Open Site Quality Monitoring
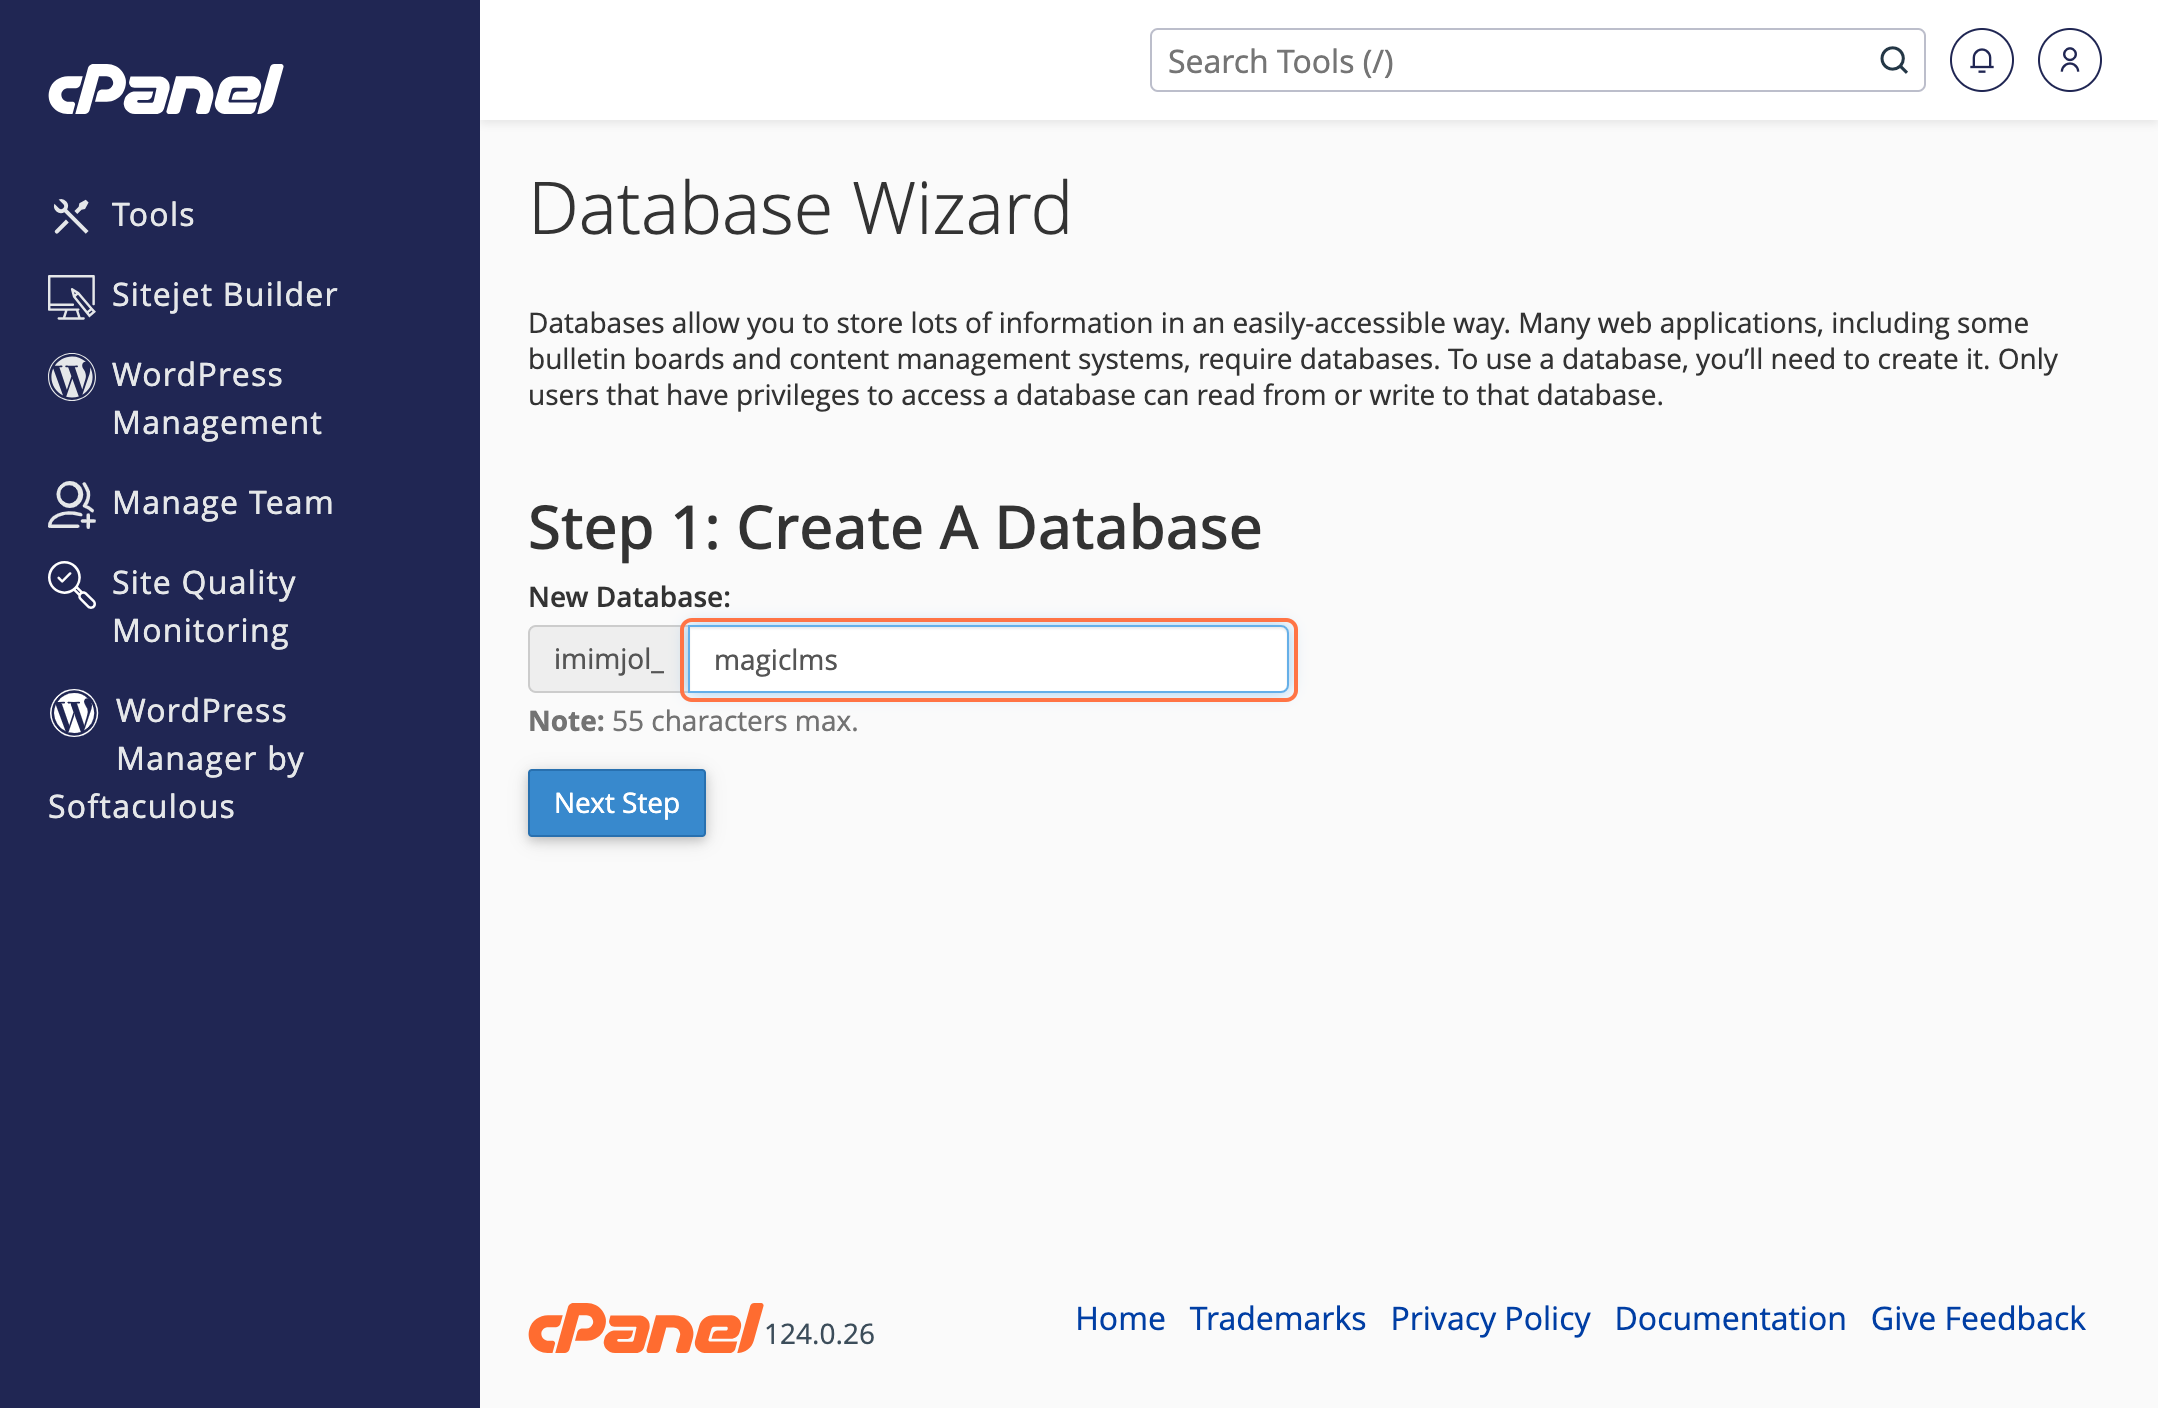 (204, 606)
